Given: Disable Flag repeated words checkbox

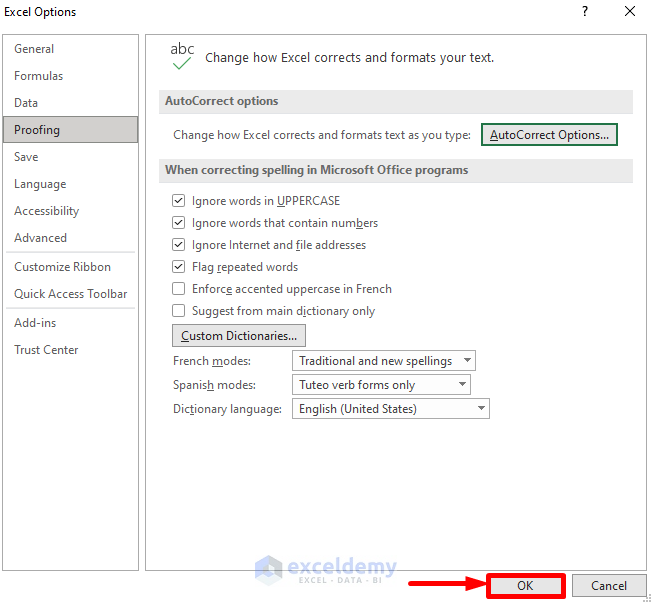Looking at the screenshot, I should pos(178,266).
